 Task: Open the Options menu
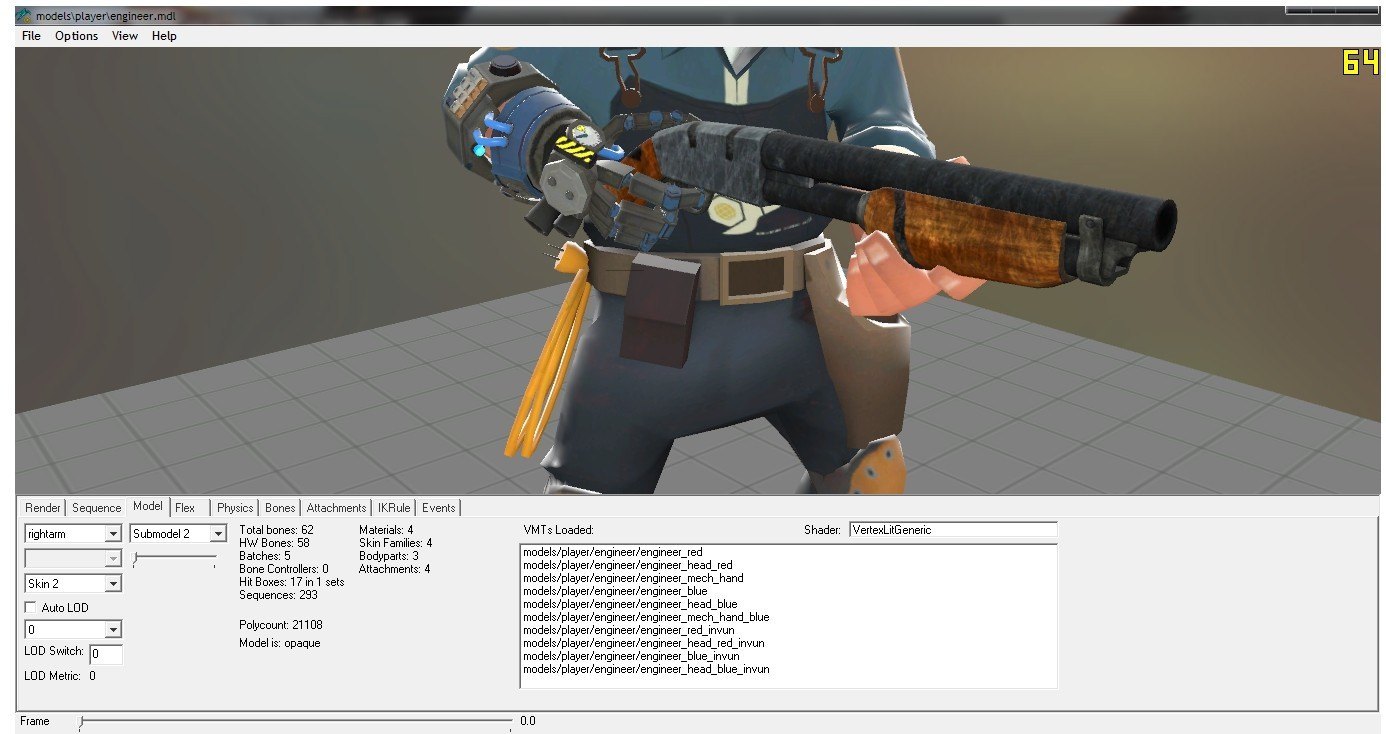[76, 36]
